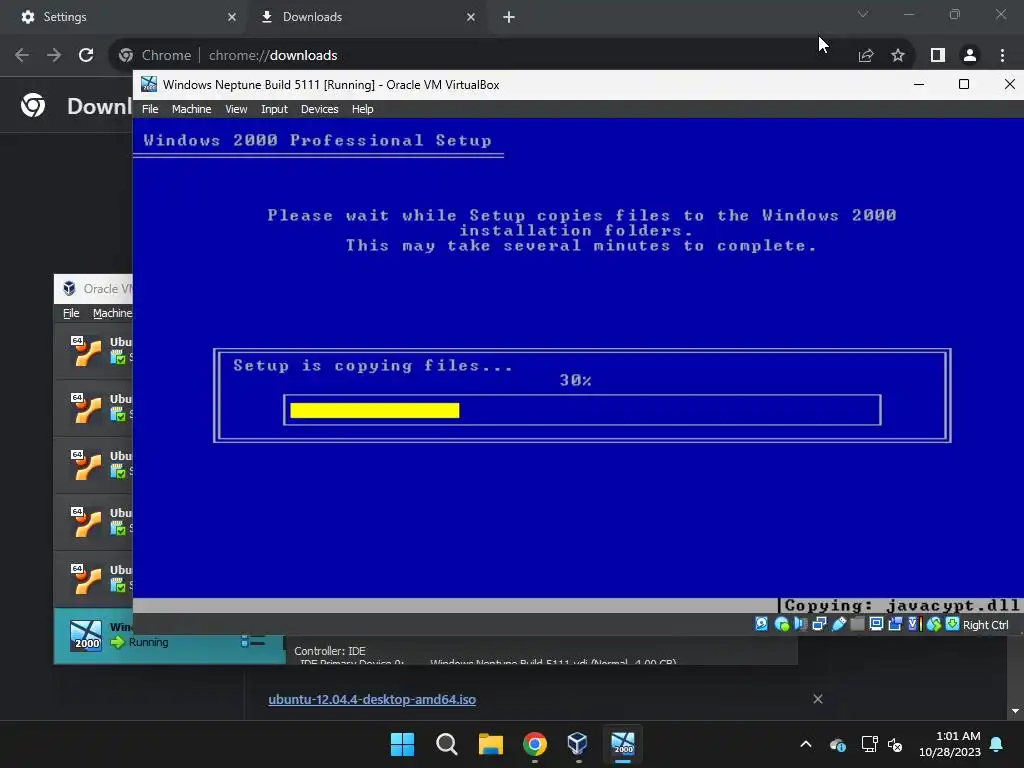Click the CPU virtualization indicator in VM status bar
1024x768 pixels.
coord(915,624)
